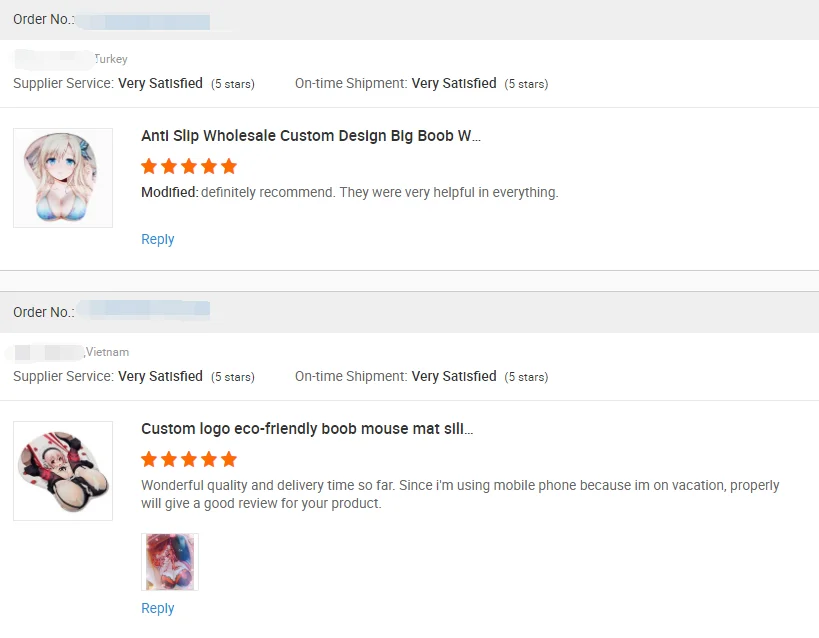Open the Anti Slip mouse pad product thumbnail
Viewport: 819px width, 638px height.
[x=63, y=178]
